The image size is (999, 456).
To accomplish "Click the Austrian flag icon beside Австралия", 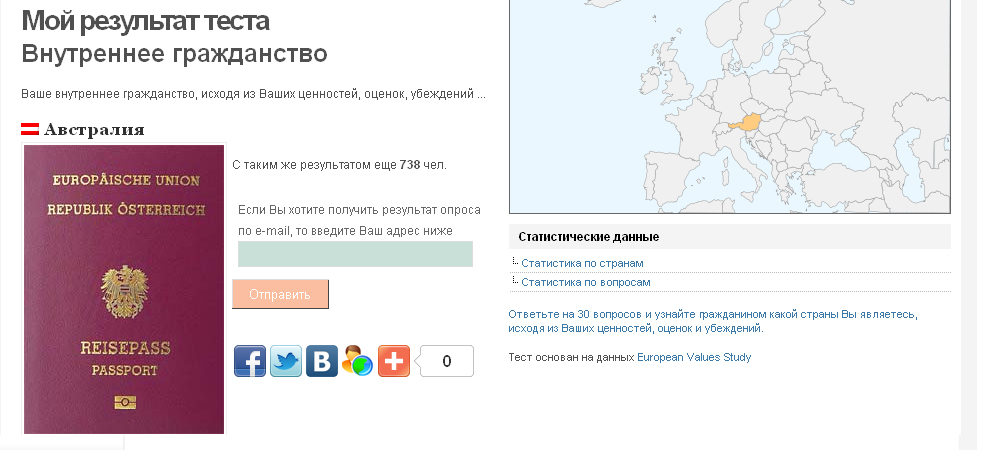I will (x=30, y=129).
